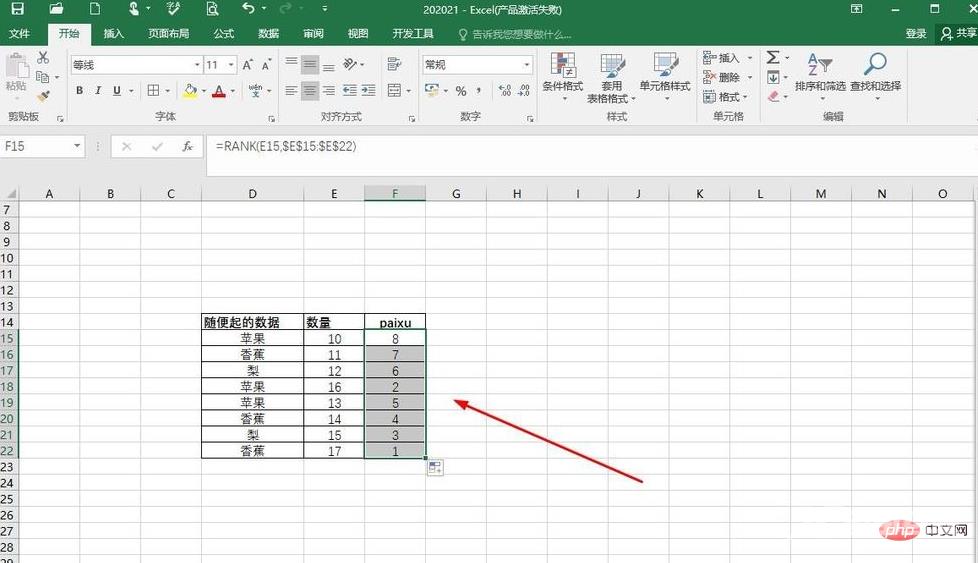
Task: Open Find & Select (查找和选择)
Action: click(875, 74)
